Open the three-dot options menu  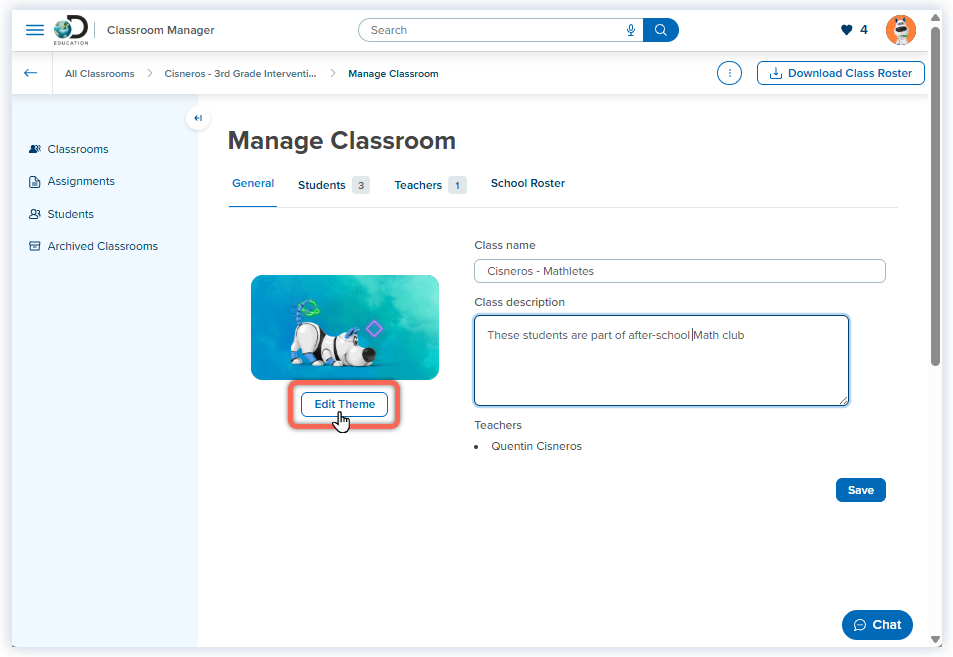[729, 73]
